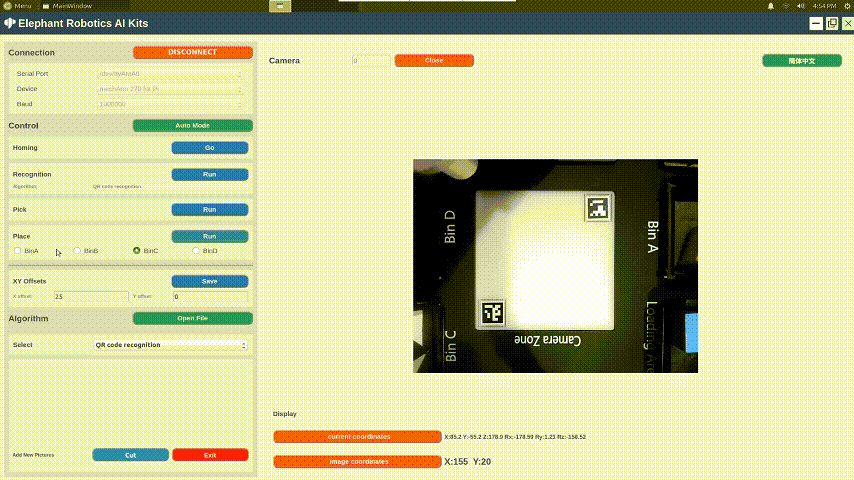This screenshot has width=854, height=480.
Task: Open the Baud rate dropdown
Action: 170,104
